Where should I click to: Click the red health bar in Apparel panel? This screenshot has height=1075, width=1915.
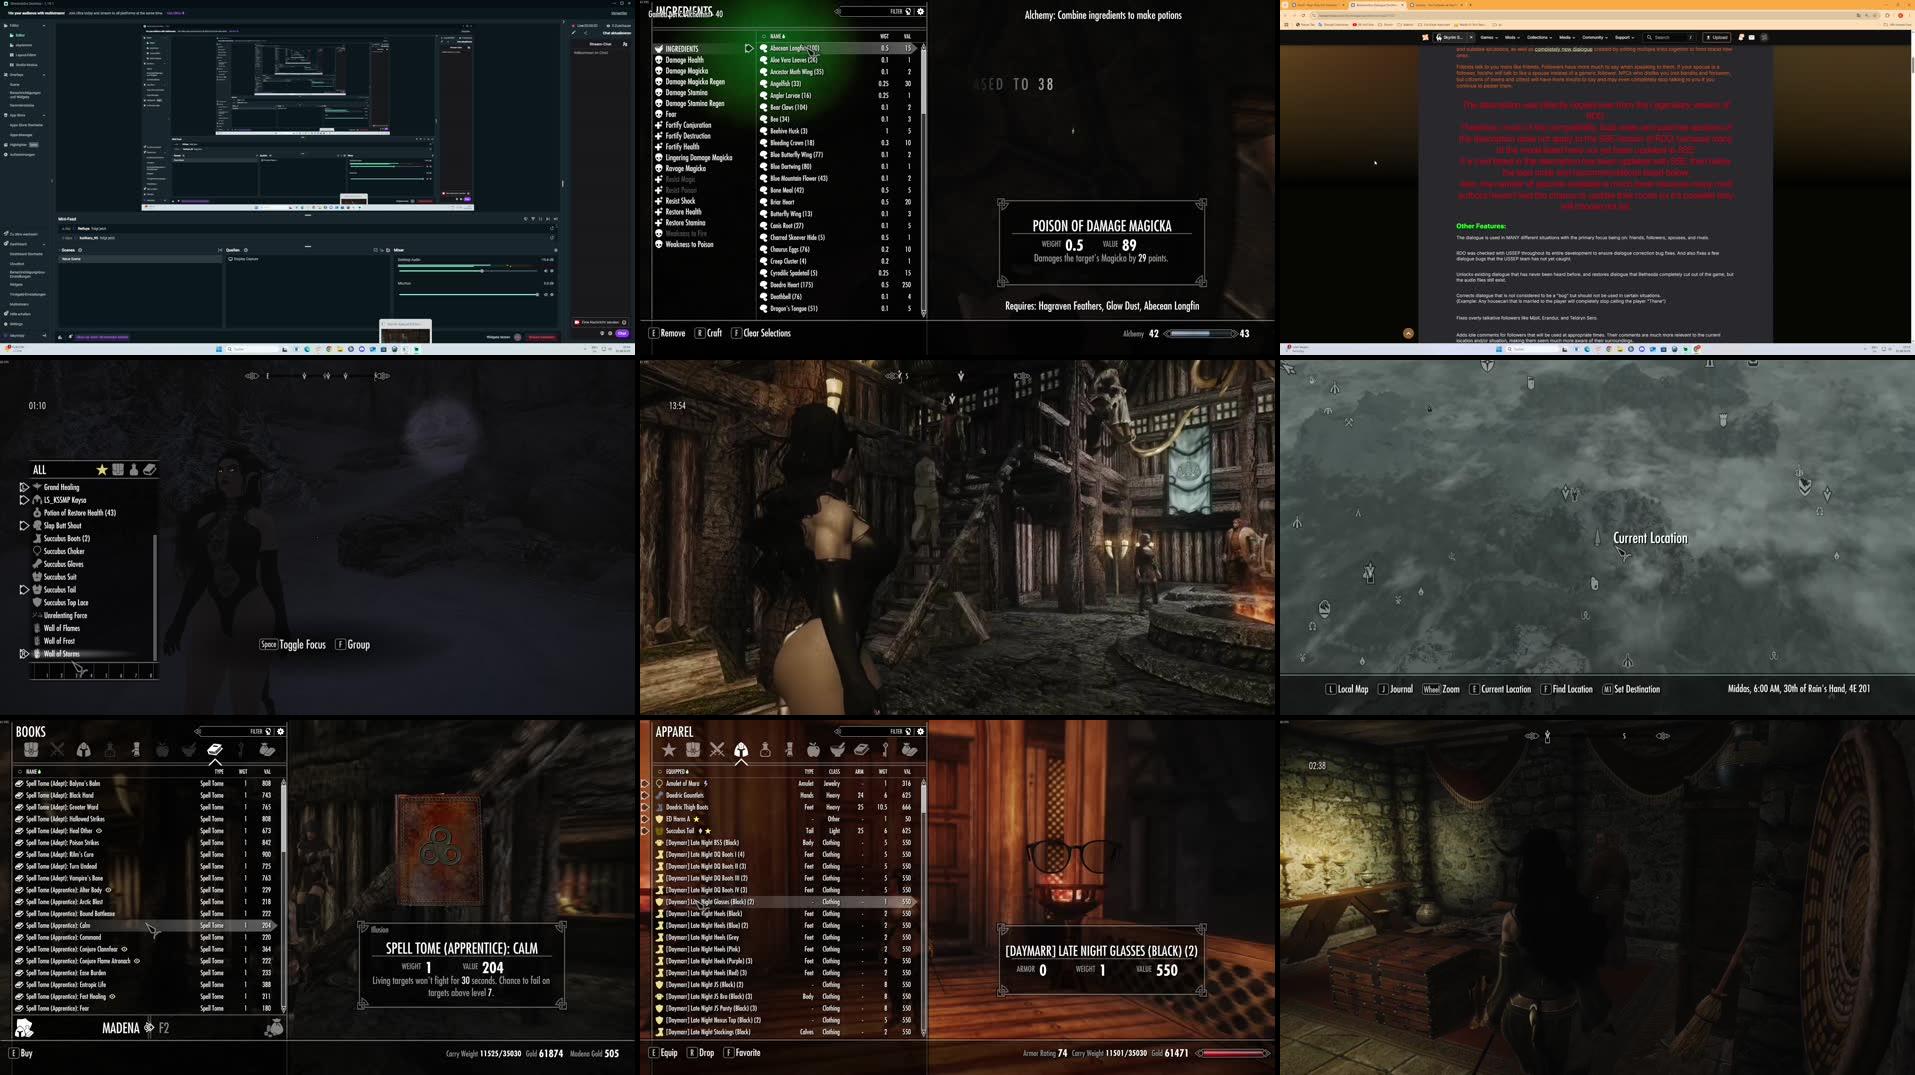(x=1233, y=1053)
